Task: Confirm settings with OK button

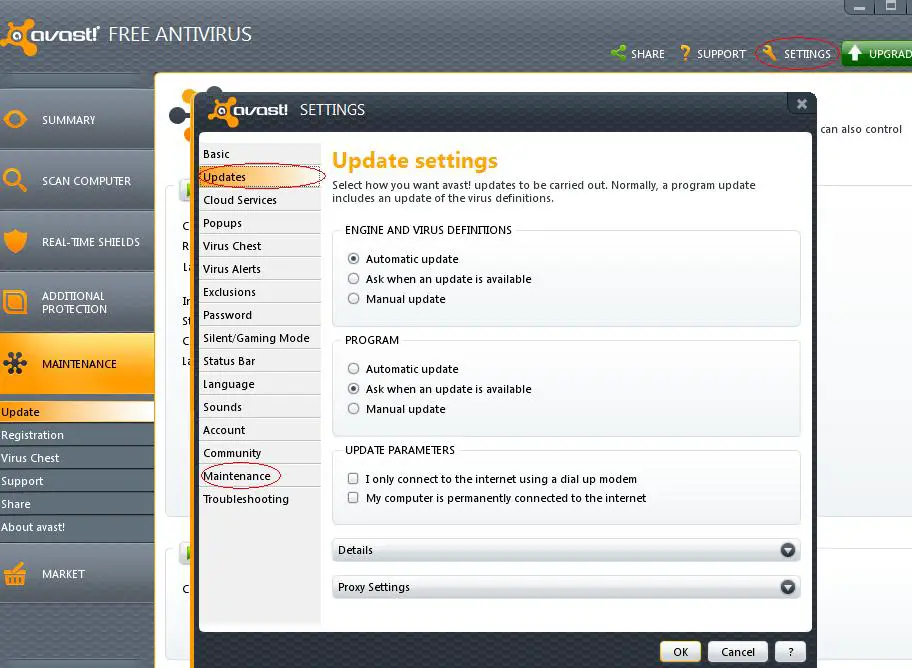Action: point(681,652)
